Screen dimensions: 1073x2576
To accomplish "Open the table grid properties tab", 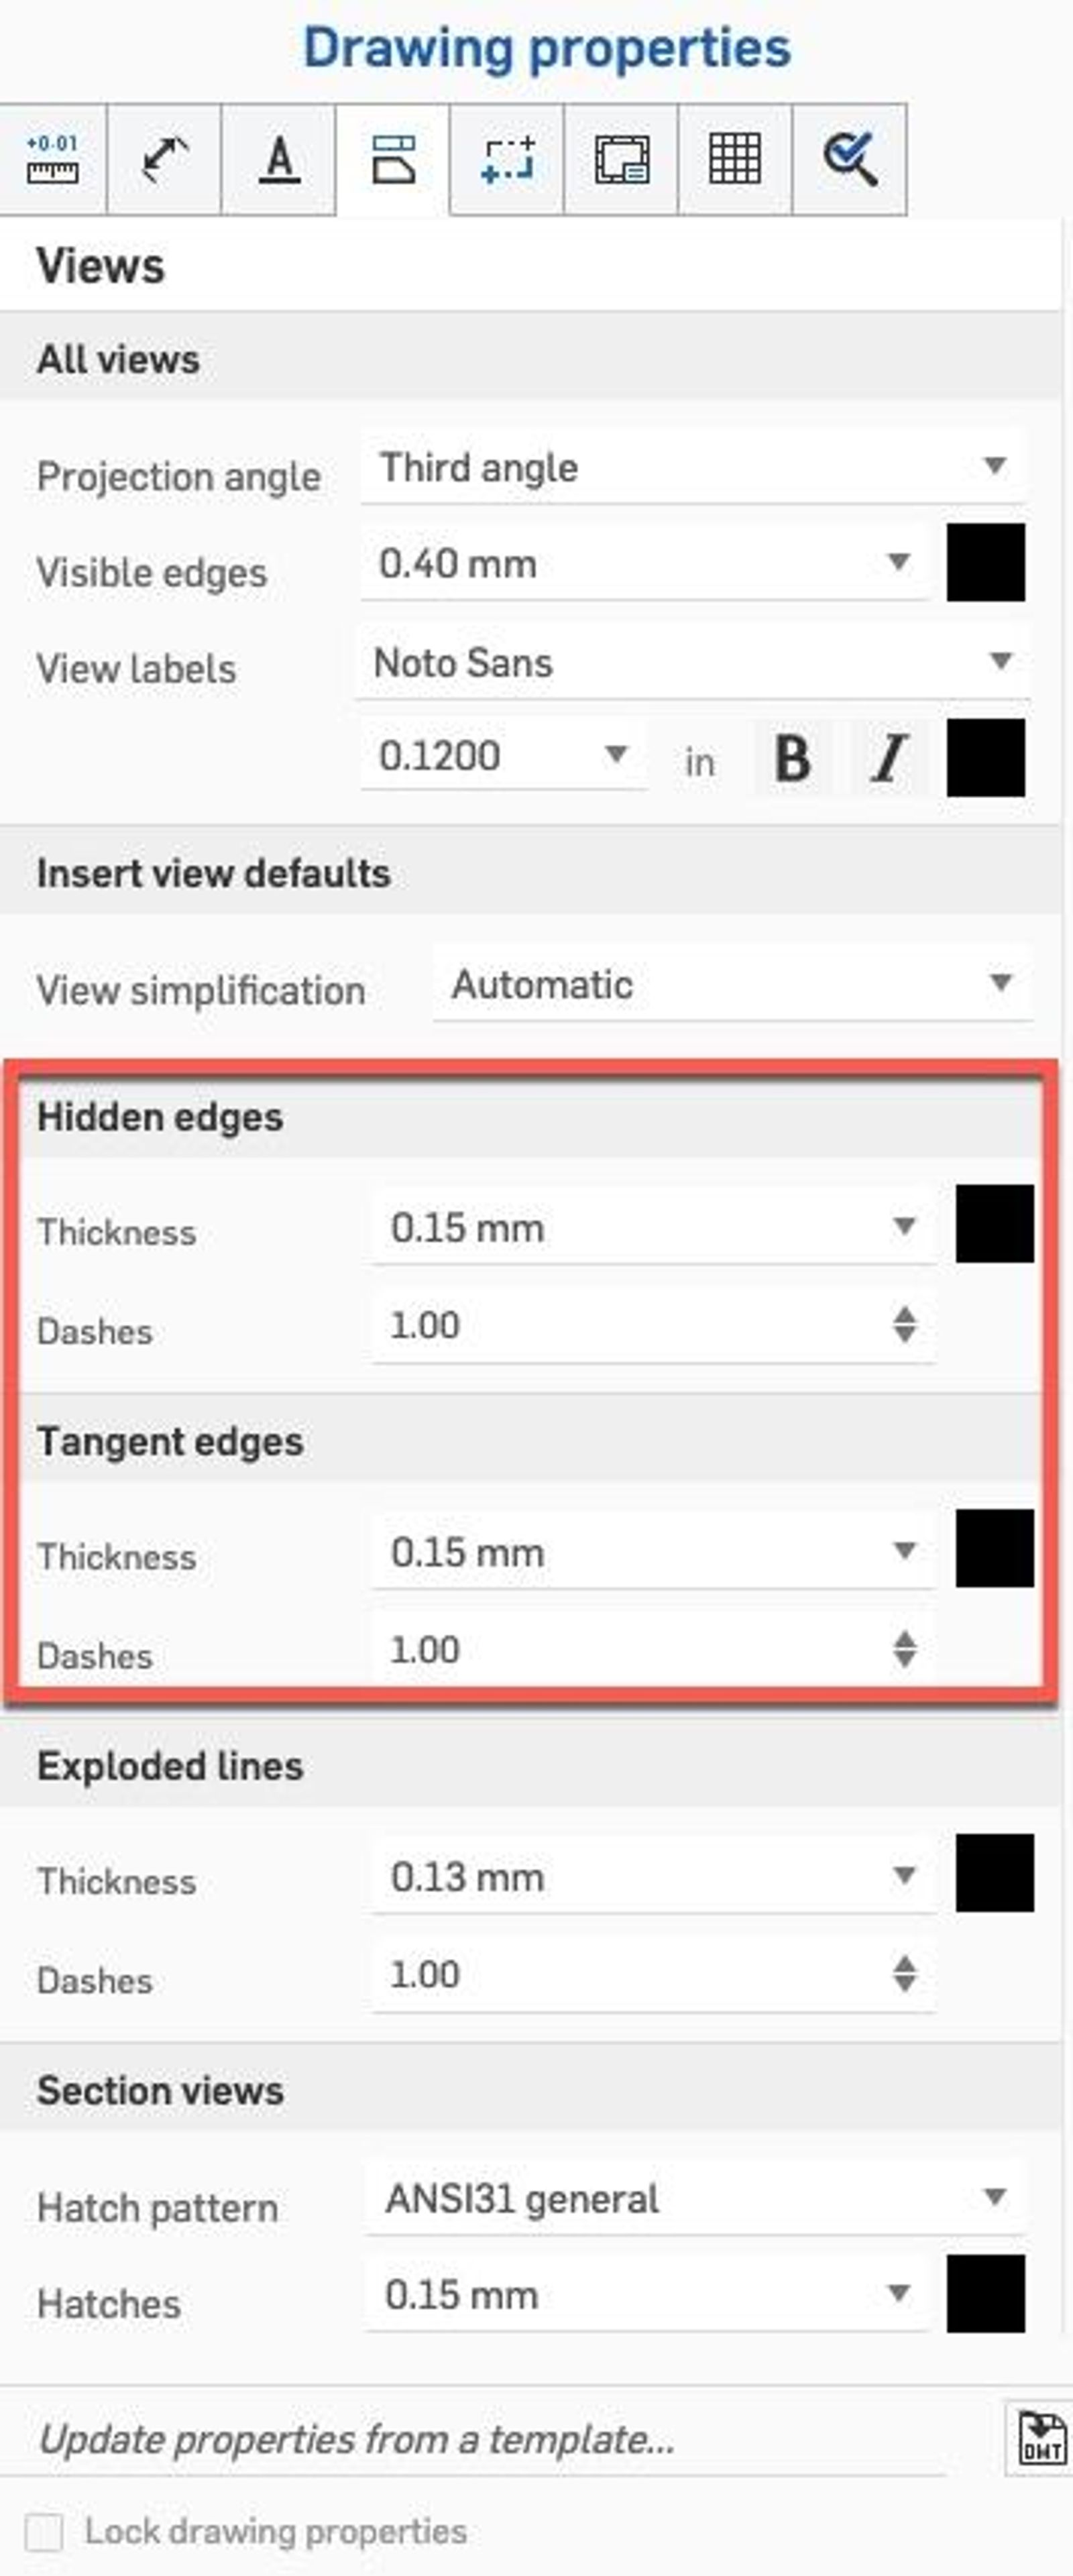I will click(x=735, y=159).
